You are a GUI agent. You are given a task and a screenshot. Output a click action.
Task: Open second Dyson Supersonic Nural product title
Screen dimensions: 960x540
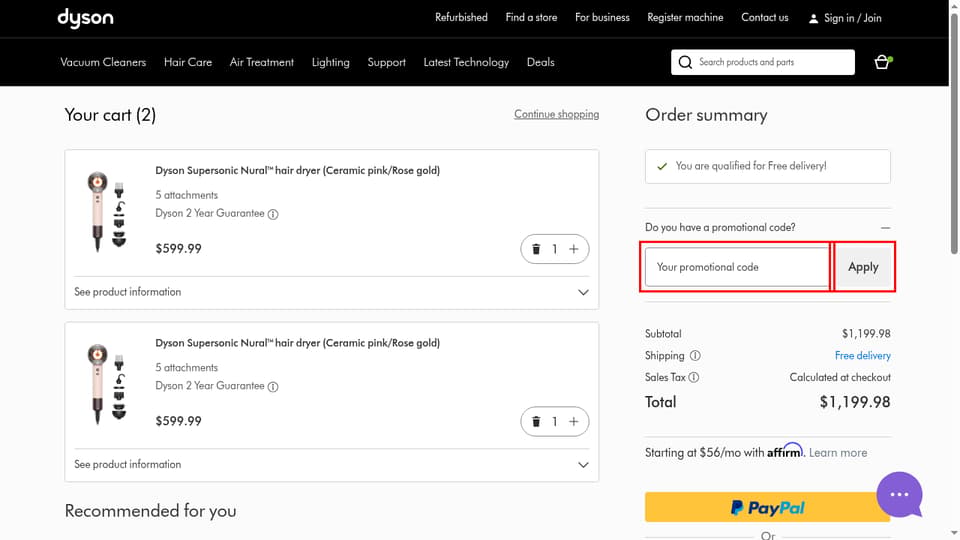298,343
